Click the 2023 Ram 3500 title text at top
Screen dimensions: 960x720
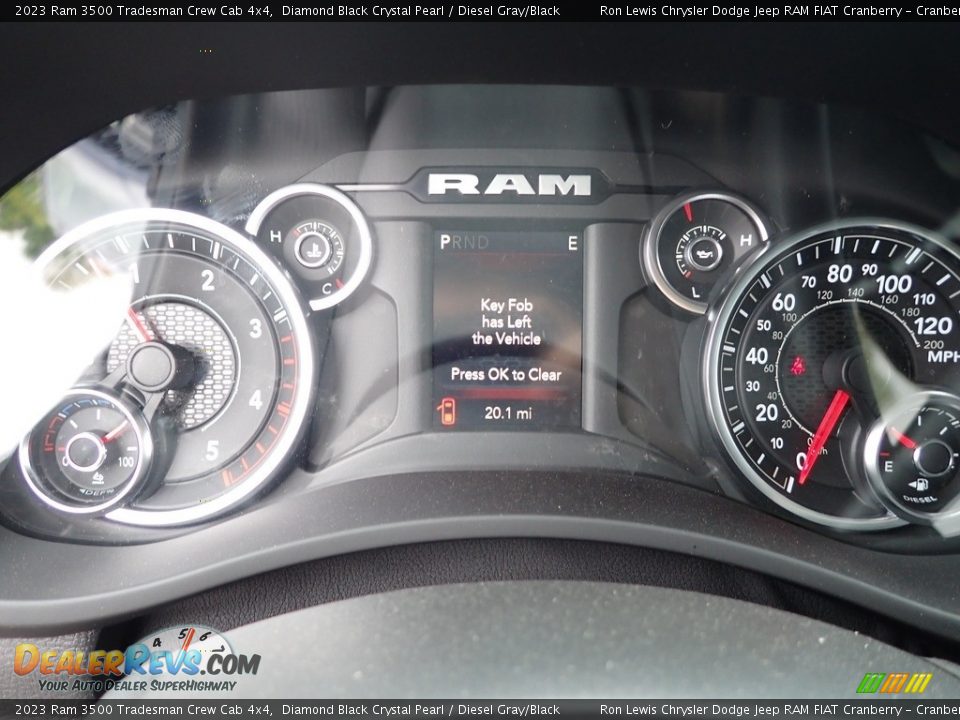click(143, 10)
